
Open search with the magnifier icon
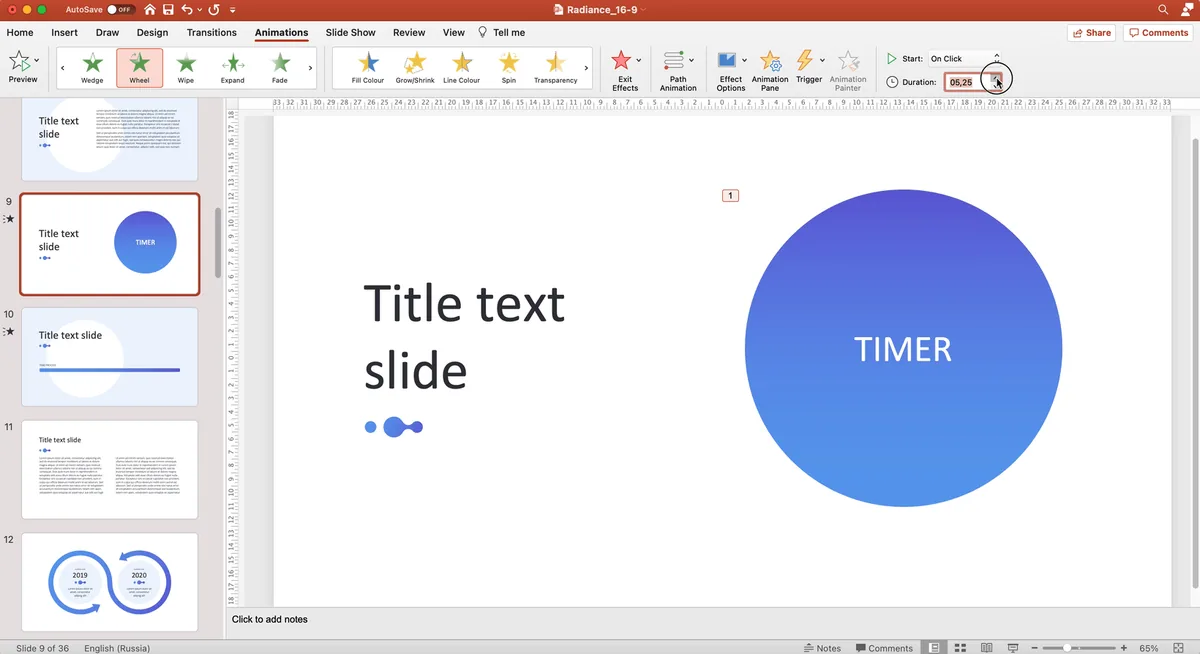[1163, 9]
